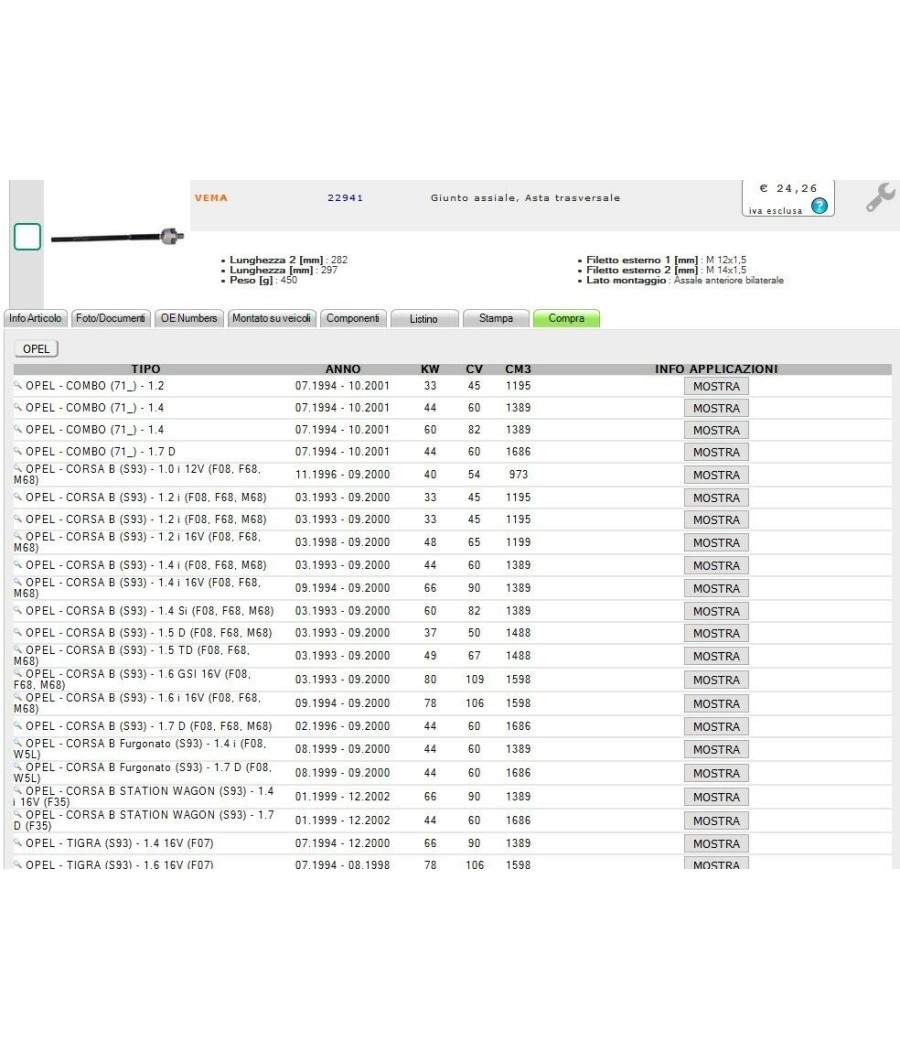Click magnifier icon for TIGRA 1.6 16V
Image resolution: width=900 pixels, height=1050 pixels.
point(18,864)
